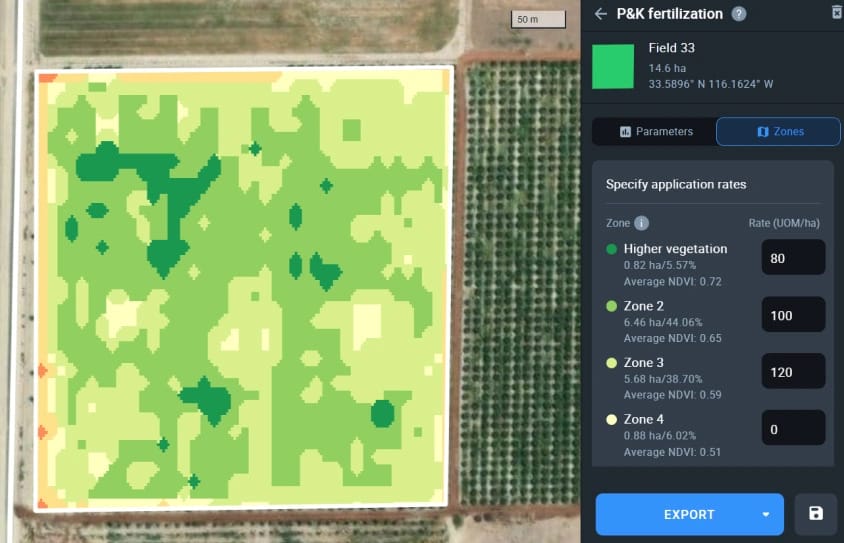Click 'Average NDVI: 0.51' text

coord(672,452)
